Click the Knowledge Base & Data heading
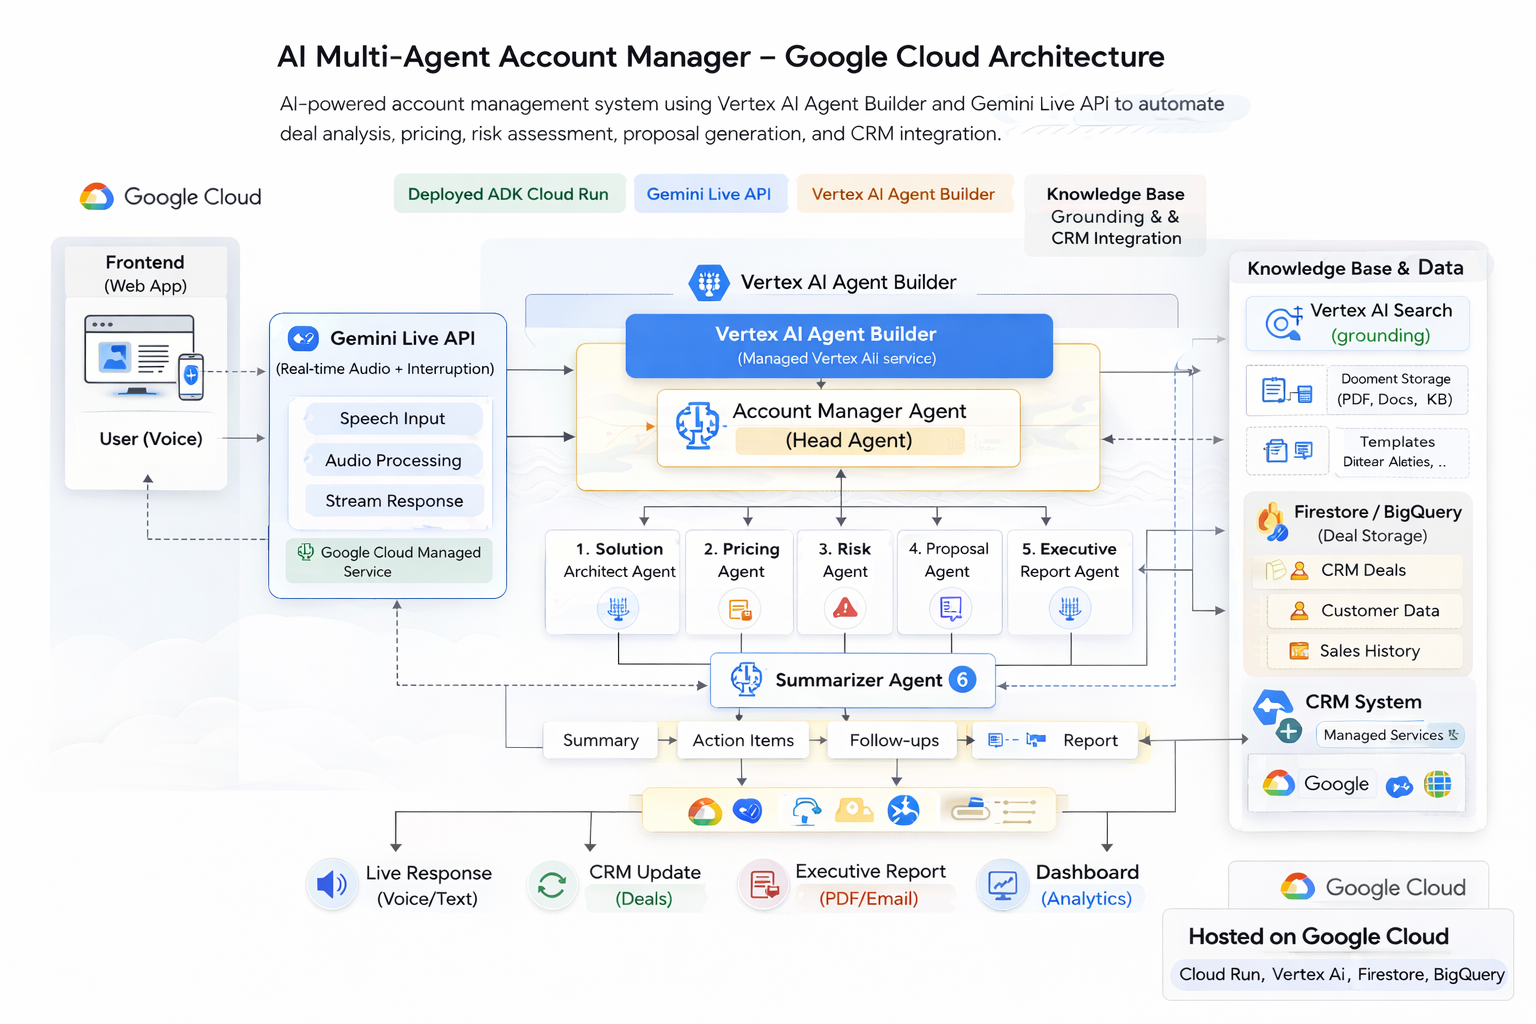1536x1024 pixels. pyautogui.click(x=1355, y=268)
